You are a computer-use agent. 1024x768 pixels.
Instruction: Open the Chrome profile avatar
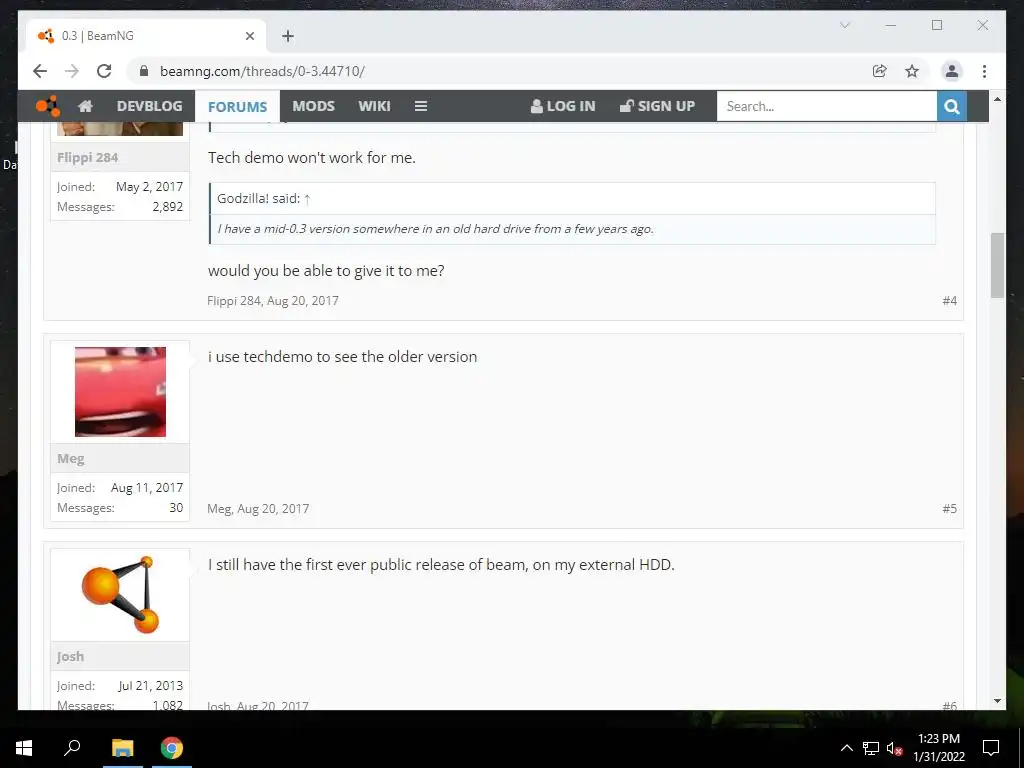[952, 71]
